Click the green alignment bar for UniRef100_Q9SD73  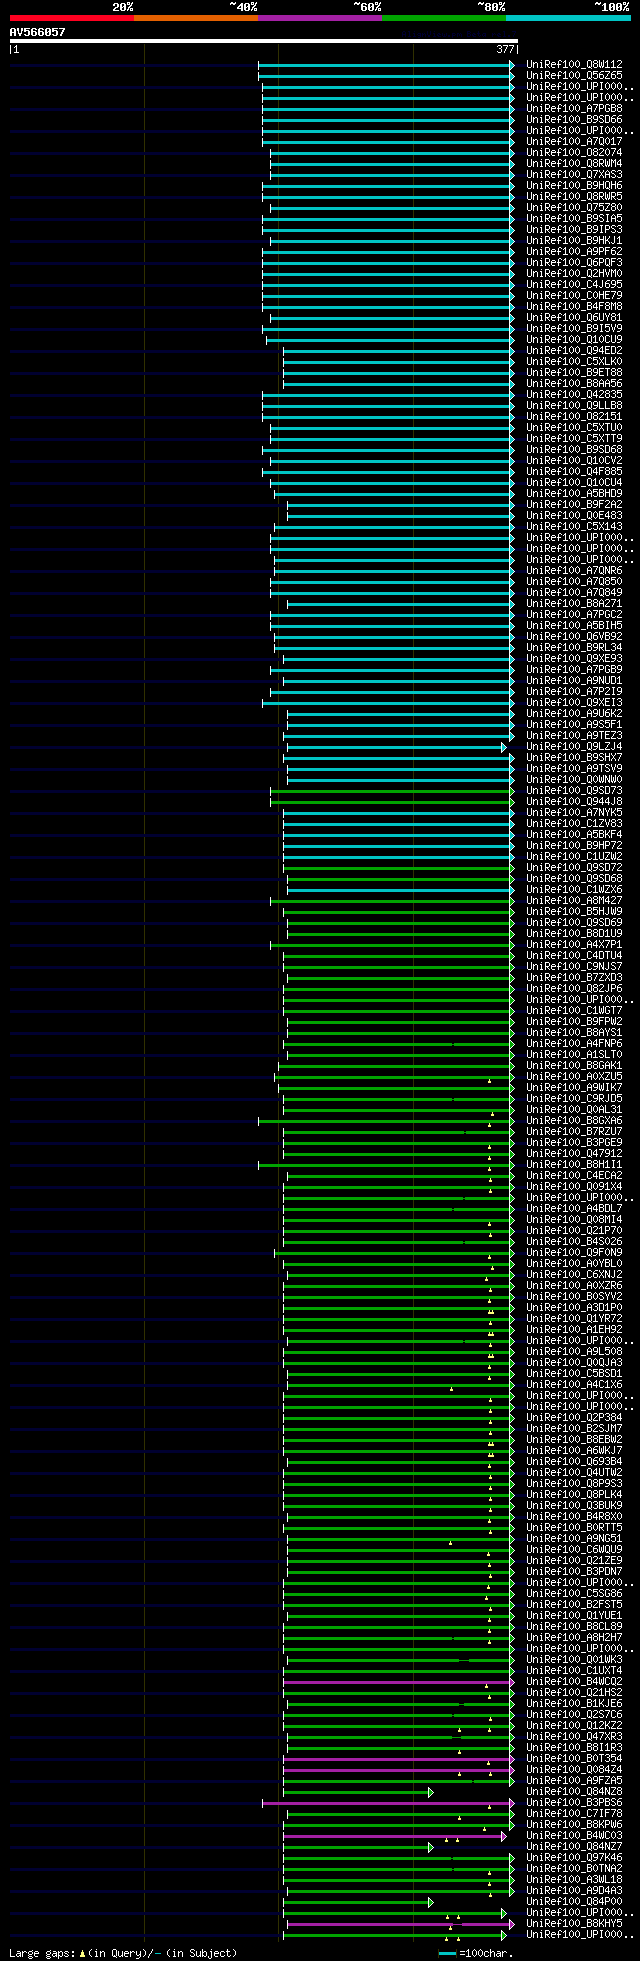click(392, 791)
